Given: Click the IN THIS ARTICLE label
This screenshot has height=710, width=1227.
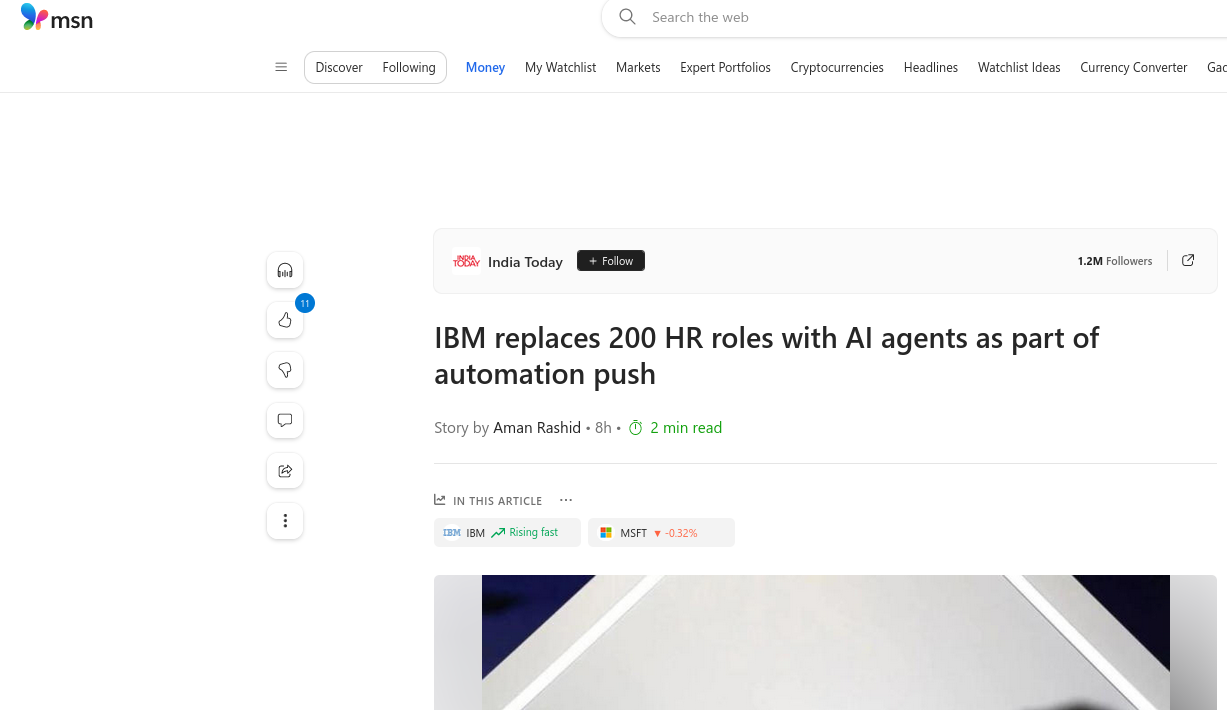Looking at the screenshot, I should (497, 501).
